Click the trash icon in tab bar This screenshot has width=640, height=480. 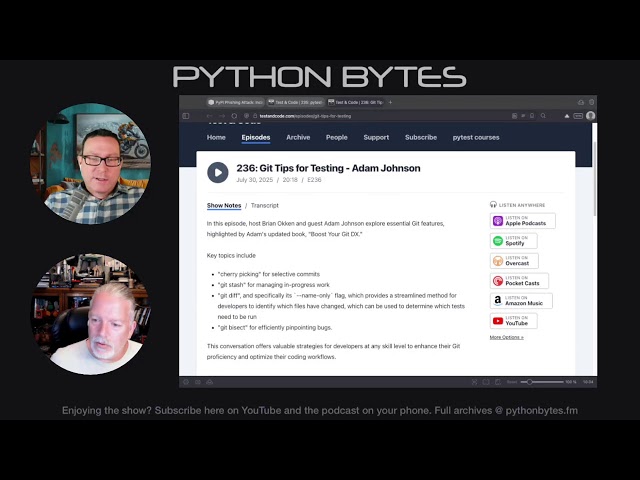pyautogui.click(x=591, y=102)
